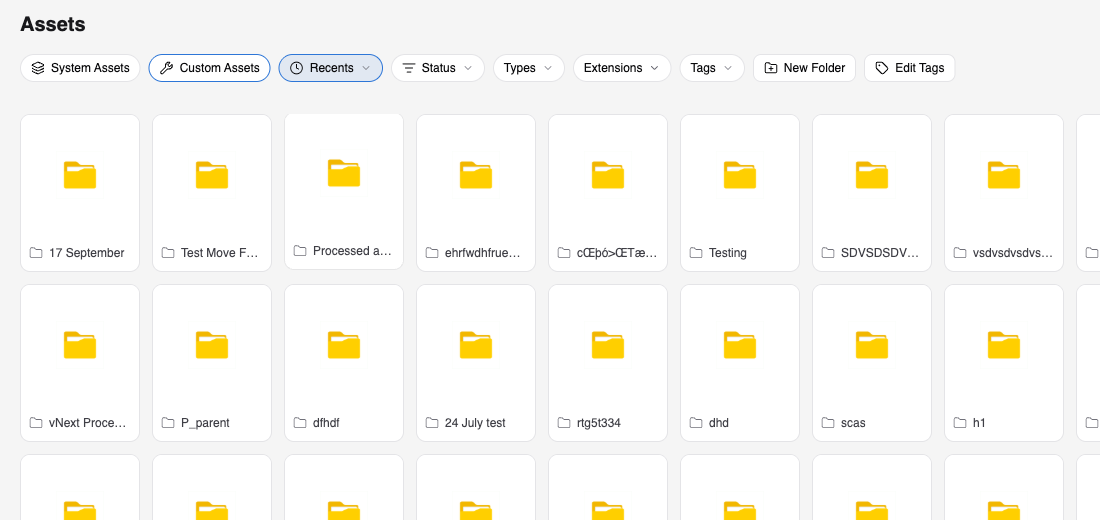Click the vsdvsdvsdvs… folder name
1100x520 pixels.
(x=1012, y=253)
